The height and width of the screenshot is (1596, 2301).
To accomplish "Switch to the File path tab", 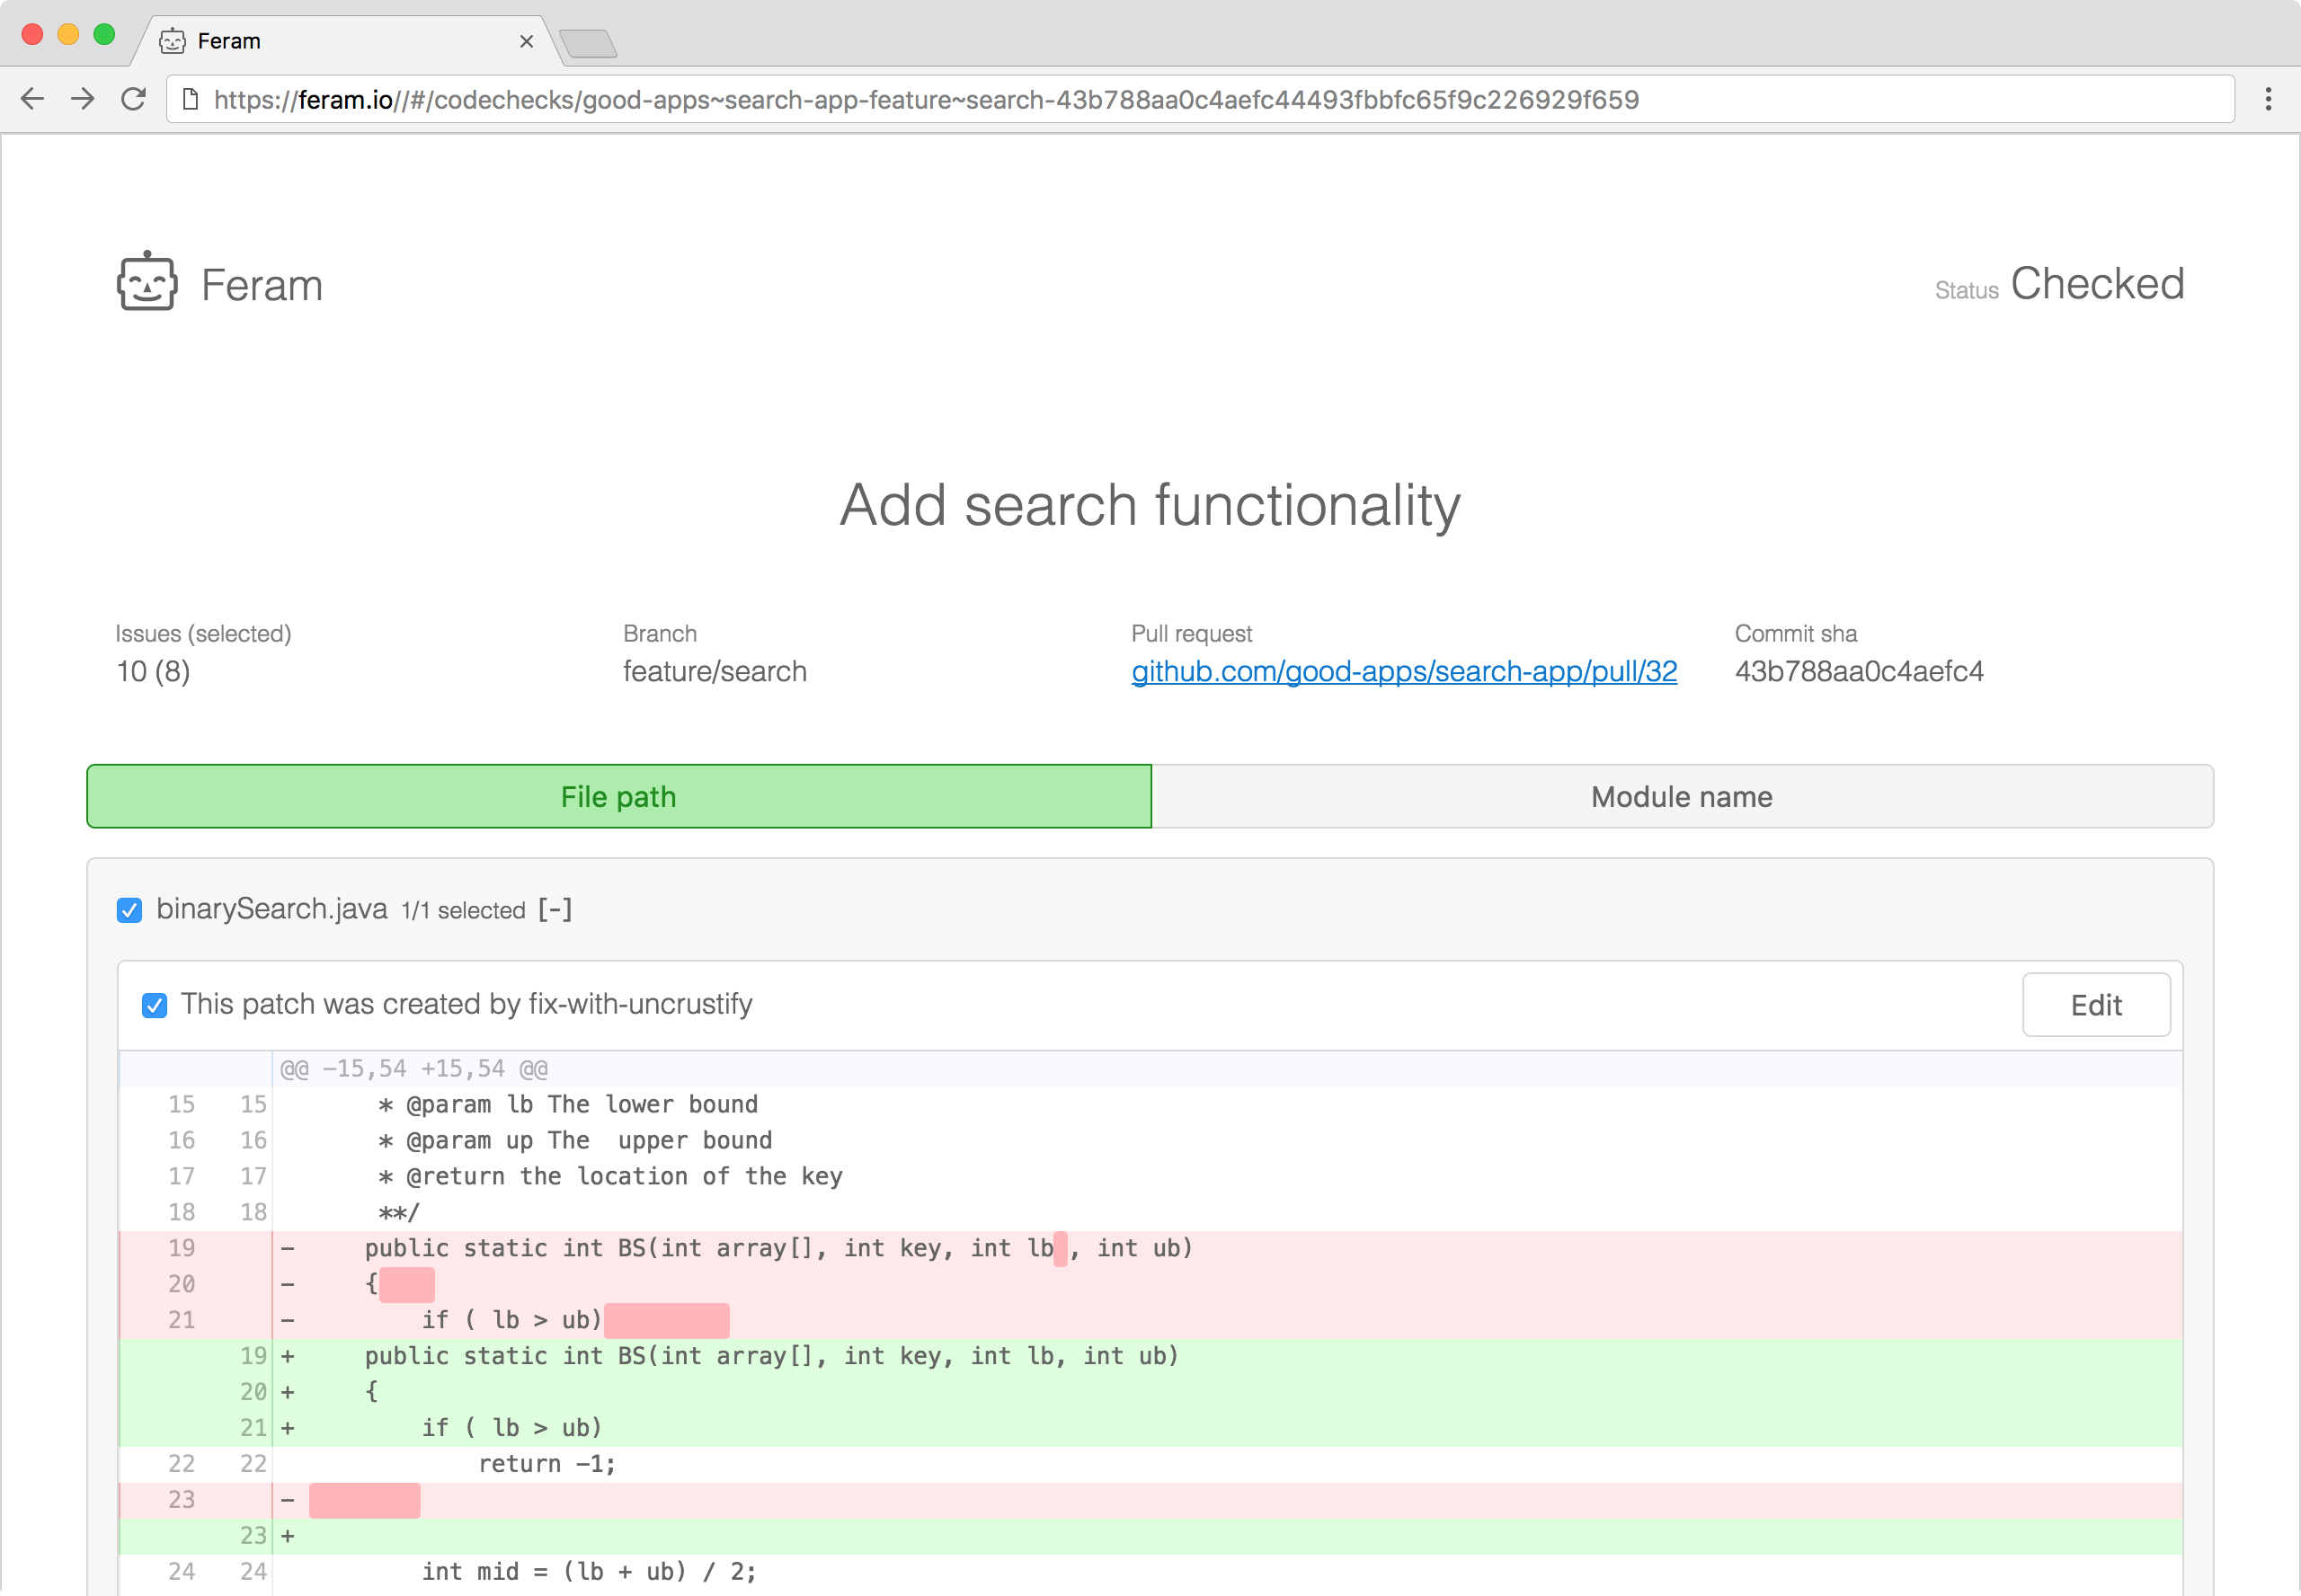I will coord(619,796).
